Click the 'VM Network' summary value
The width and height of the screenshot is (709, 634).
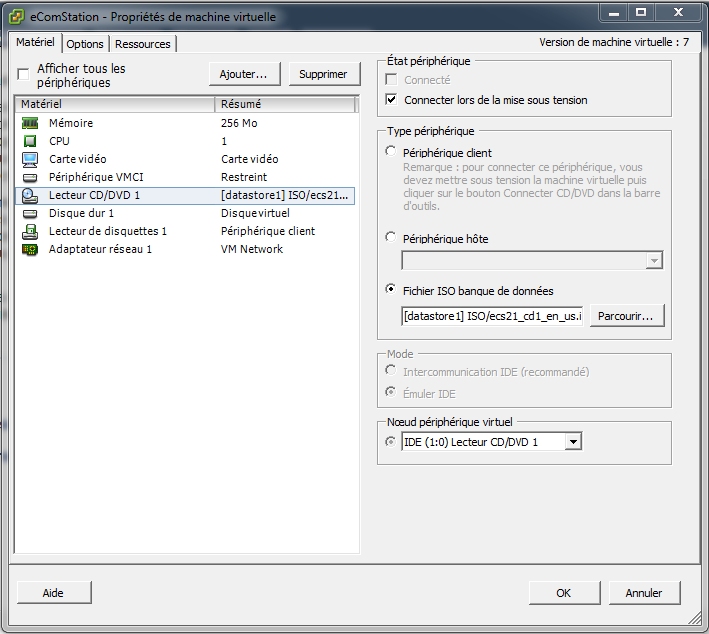[x=252, y=249]
